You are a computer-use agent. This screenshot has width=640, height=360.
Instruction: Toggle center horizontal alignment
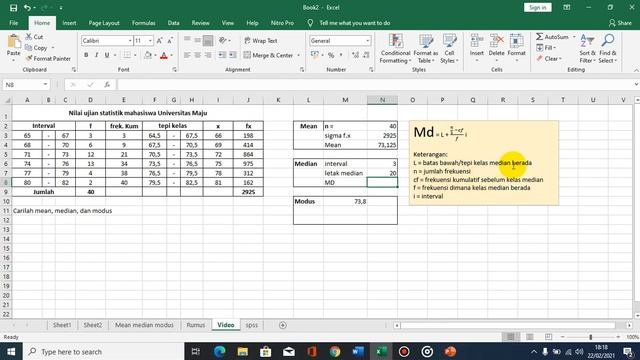click(197, 55)
